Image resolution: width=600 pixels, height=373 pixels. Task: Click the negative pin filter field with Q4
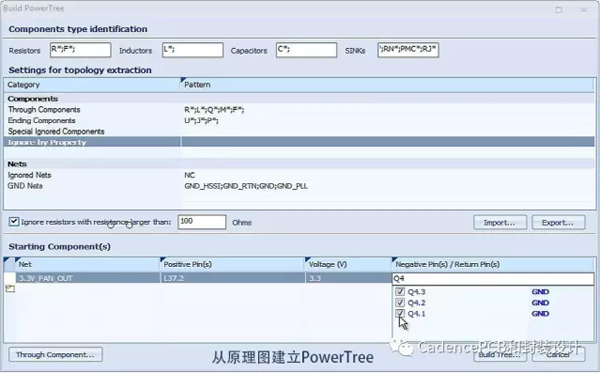(493, 279)
